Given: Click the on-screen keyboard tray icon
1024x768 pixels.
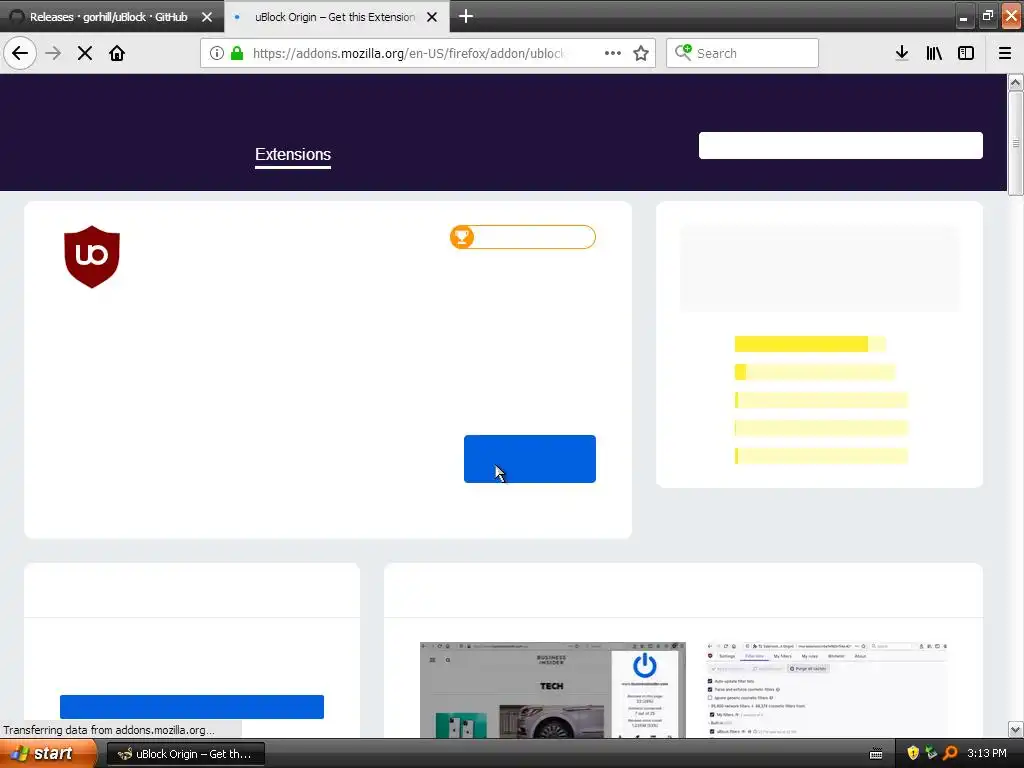Looking at the screenshot, I should pos(876,754).
